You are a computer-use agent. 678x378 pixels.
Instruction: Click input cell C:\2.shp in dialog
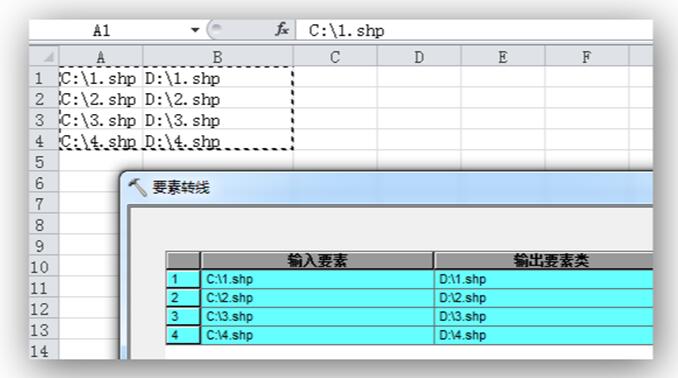[x=317, y=298]
